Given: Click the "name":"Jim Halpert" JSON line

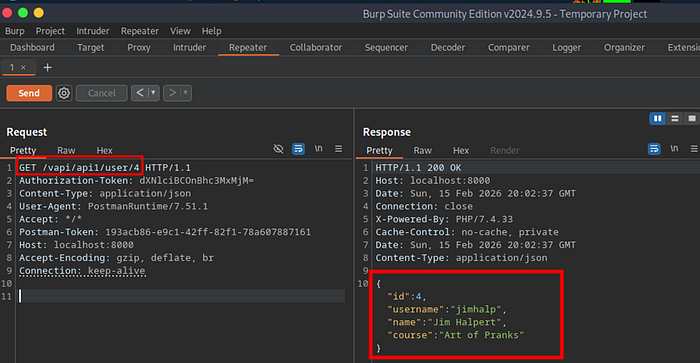Looking at the screenshot, I should pyautogui.click(x=447, y=322).
